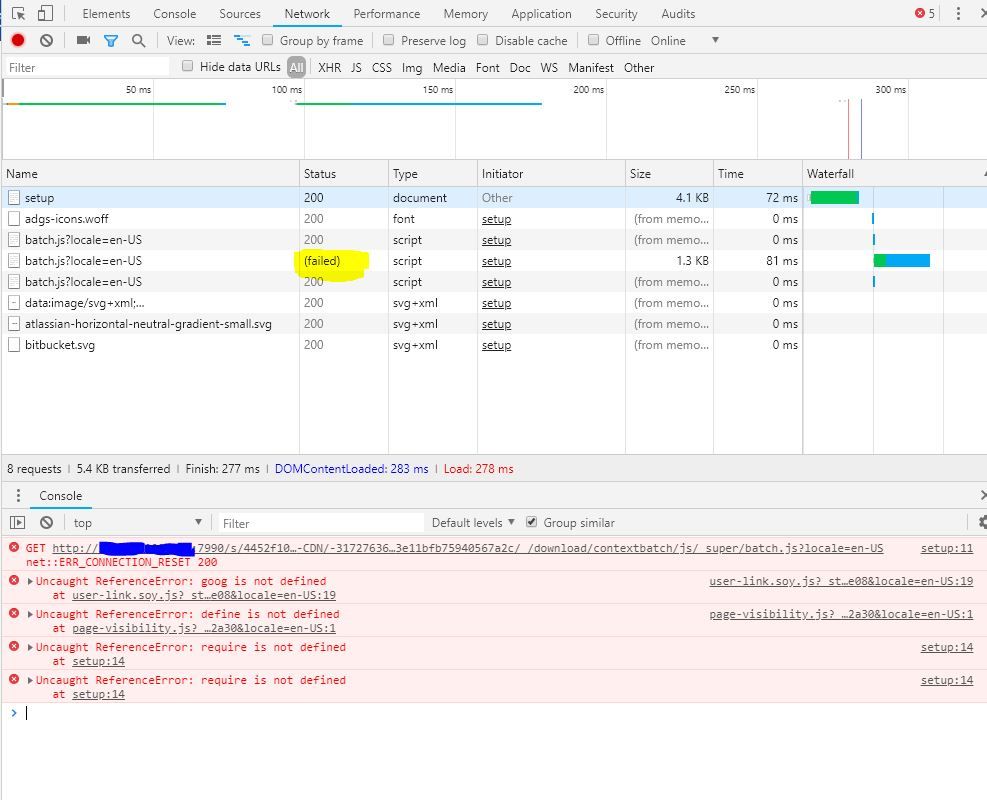The image size is (987, 800).
Task: Open DevTools three-dot customize menu
Action: [x=958, y=13]
